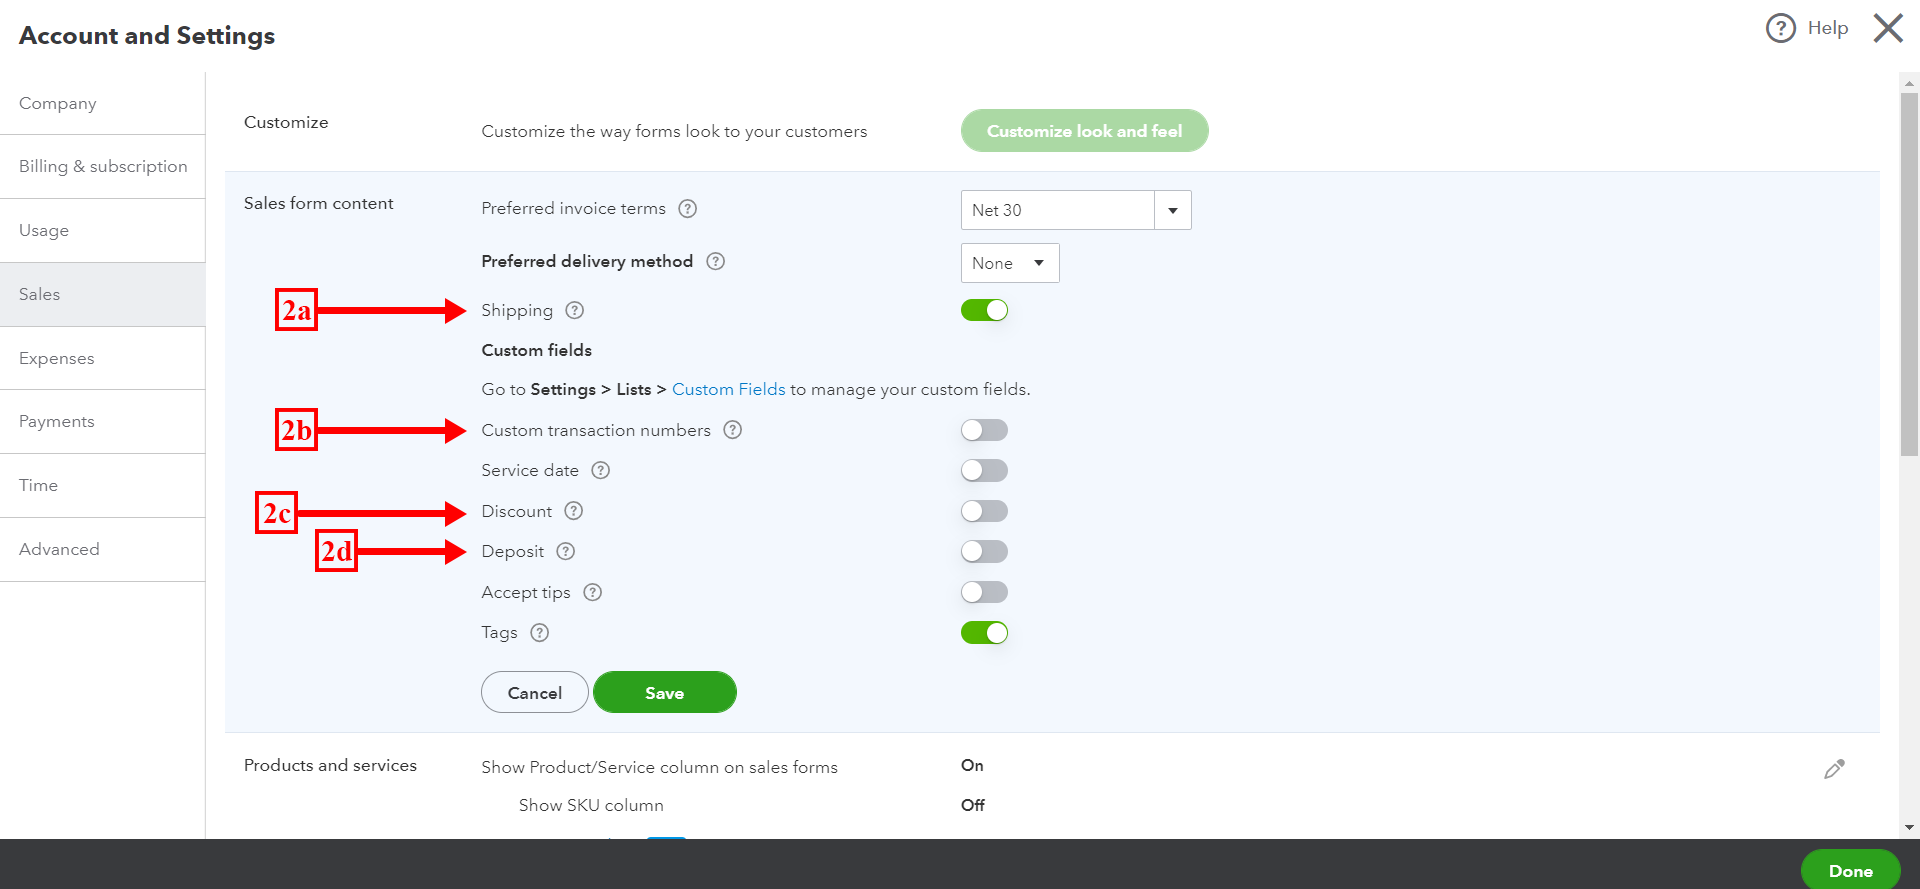Click the help icon beside Deposit
Viewport: 1920px width, 889px height.
[x=566, y=551]
